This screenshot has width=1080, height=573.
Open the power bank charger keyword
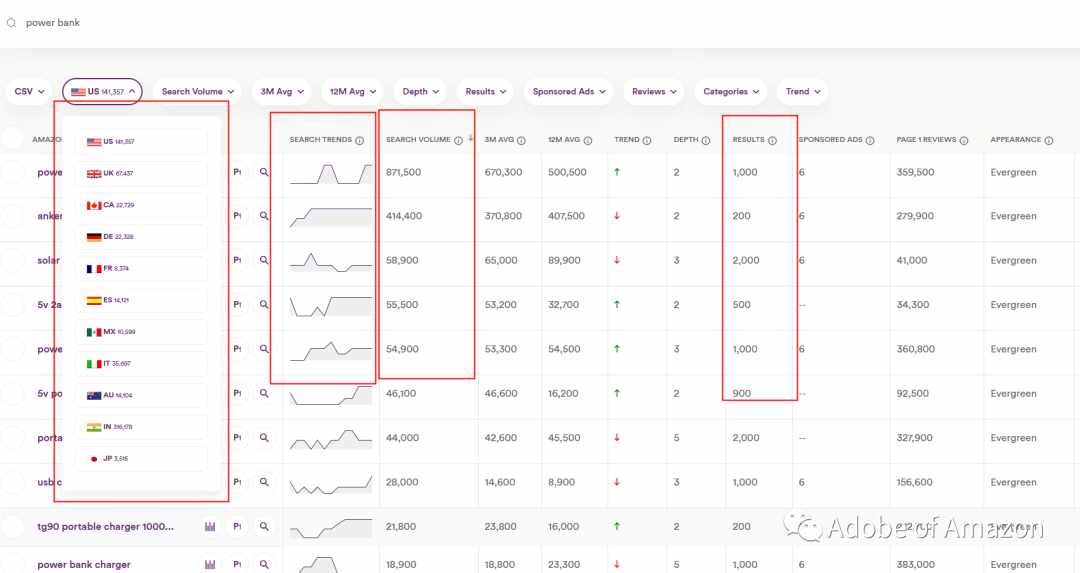tap(84, 565)
